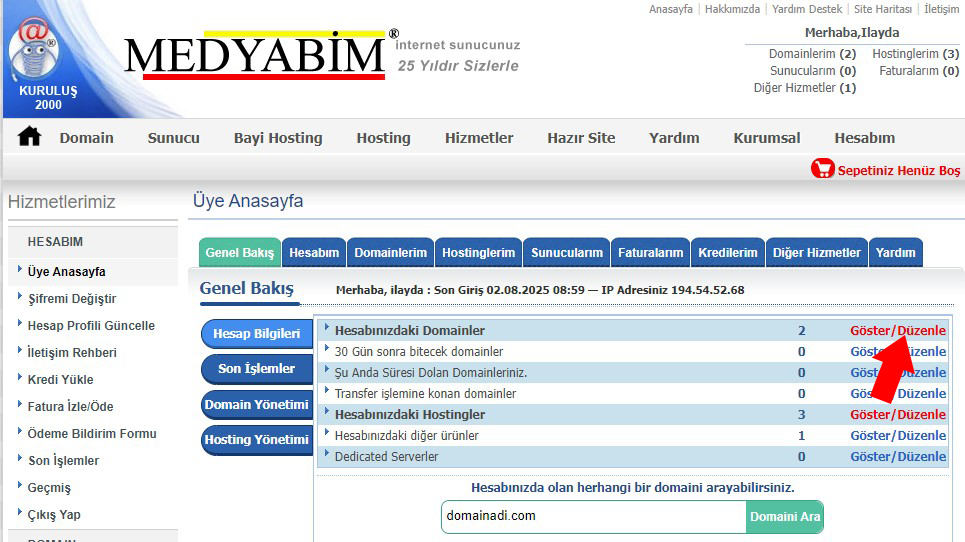This screenshot has height=542, width=965.
Task: Click the Hesap Bilgileri button
Action: click(x=257, y=333)
